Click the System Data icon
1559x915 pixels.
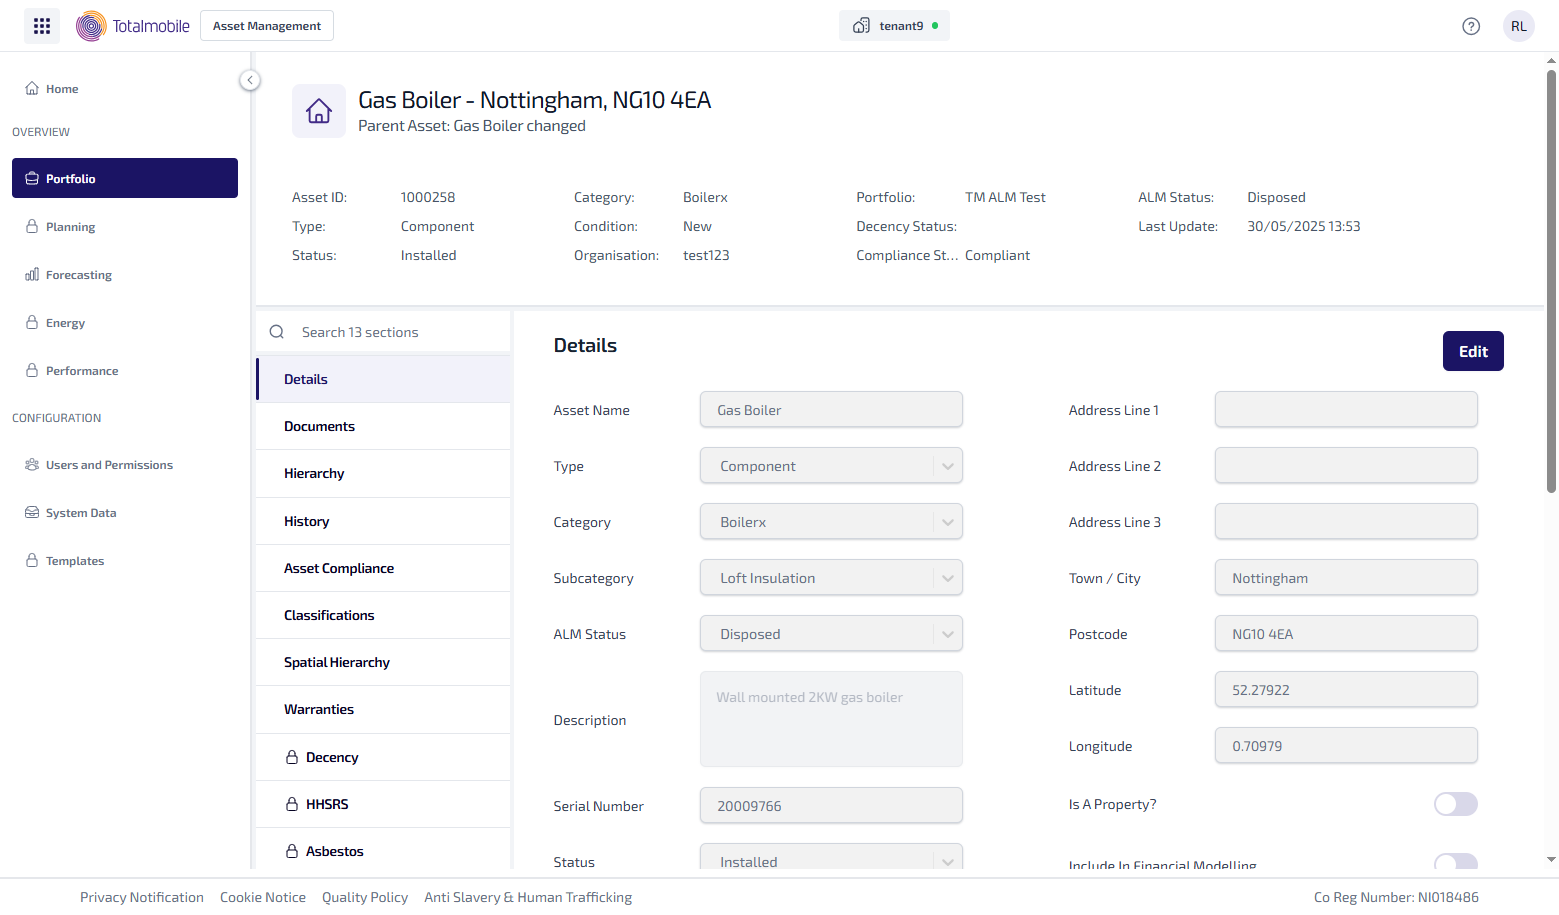coord(32,513)
